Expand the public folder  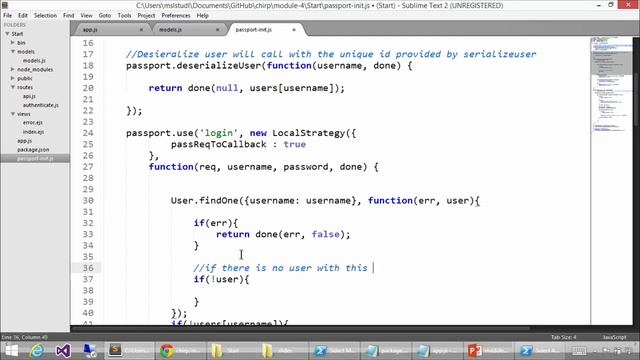13,78
